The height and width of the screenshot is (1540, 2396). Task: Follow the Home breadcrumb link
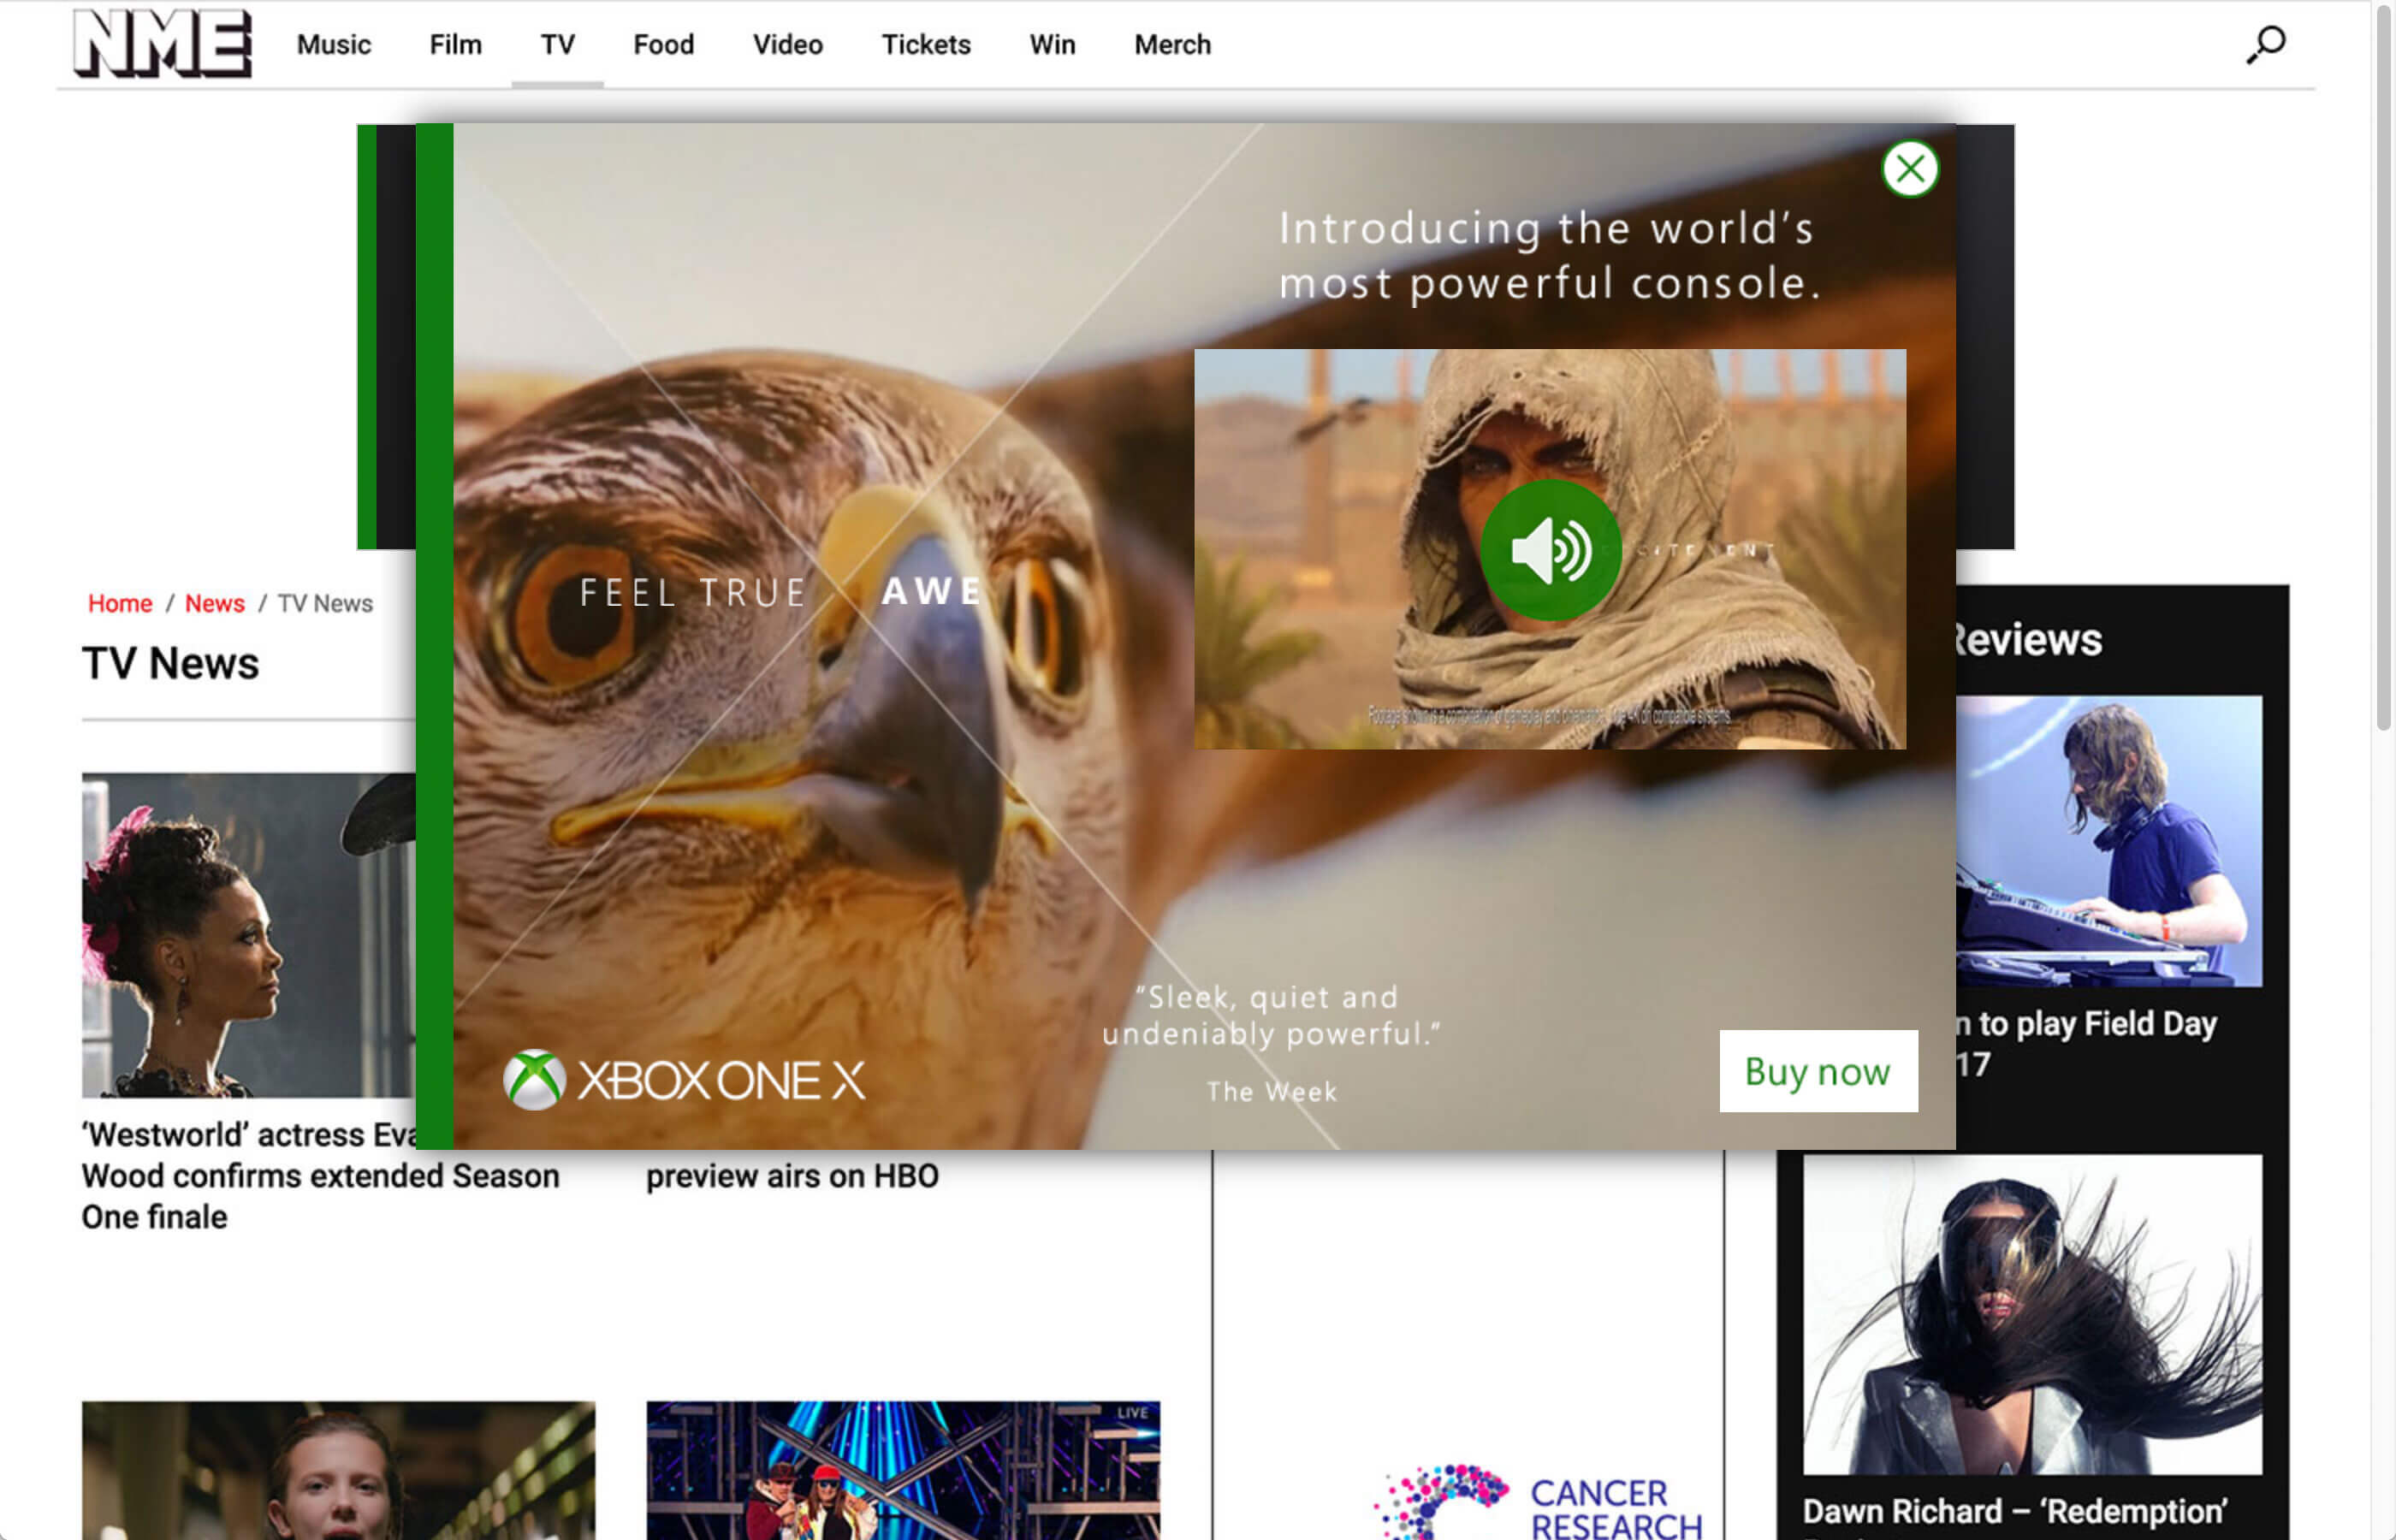click(x=120, y=603)
